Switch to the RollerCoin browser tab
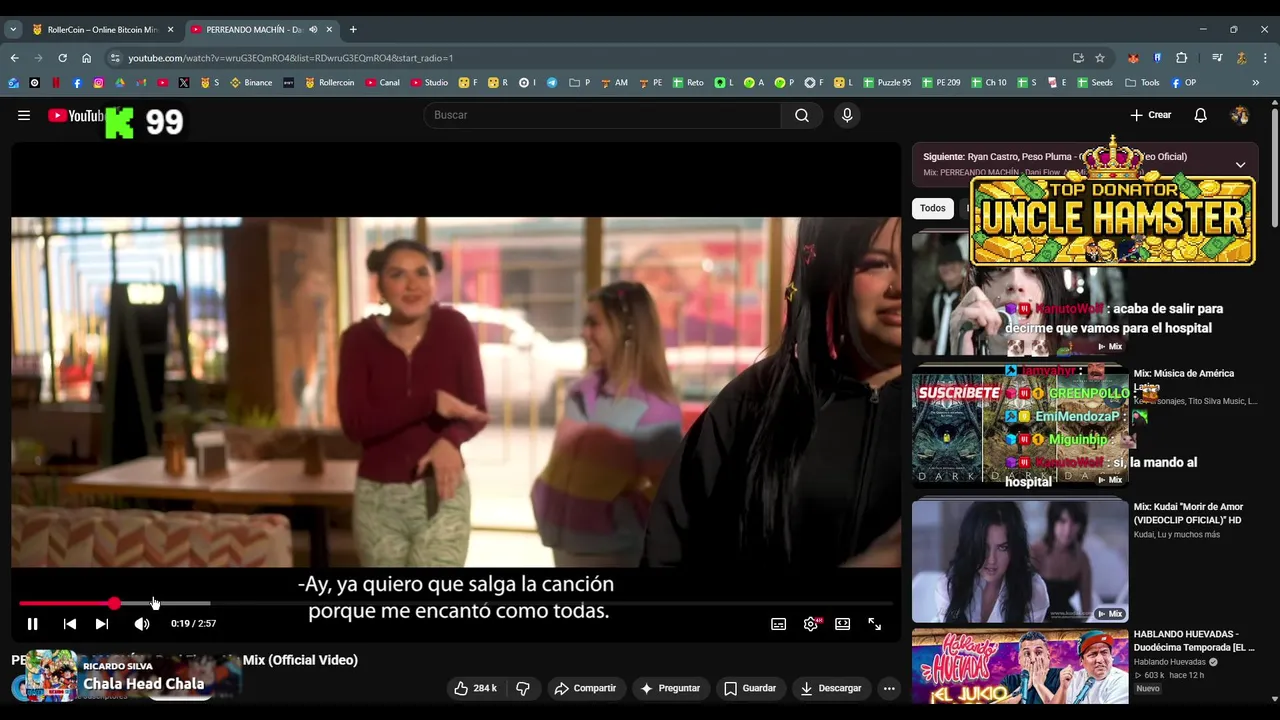The image size is (1280, 720). click(x=102, y=30)
